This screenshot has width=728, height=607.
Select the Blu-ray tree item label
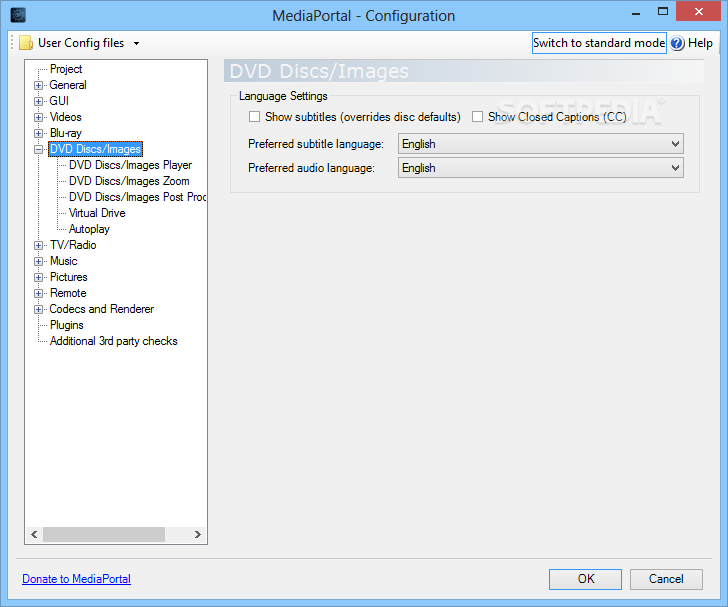tap(65, 133)
